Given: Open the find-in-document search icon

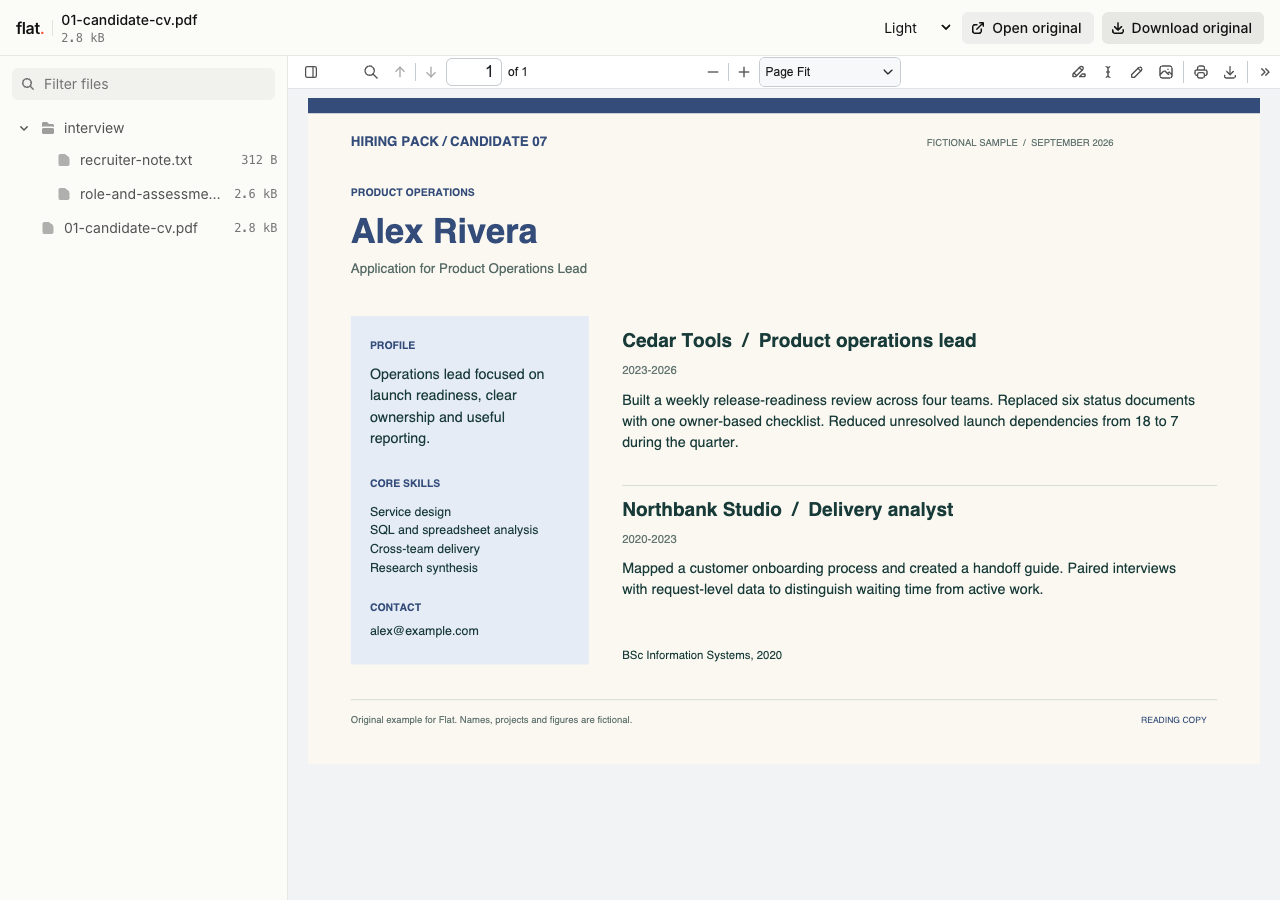Looking at the screenshot, I should pos(371,72).
